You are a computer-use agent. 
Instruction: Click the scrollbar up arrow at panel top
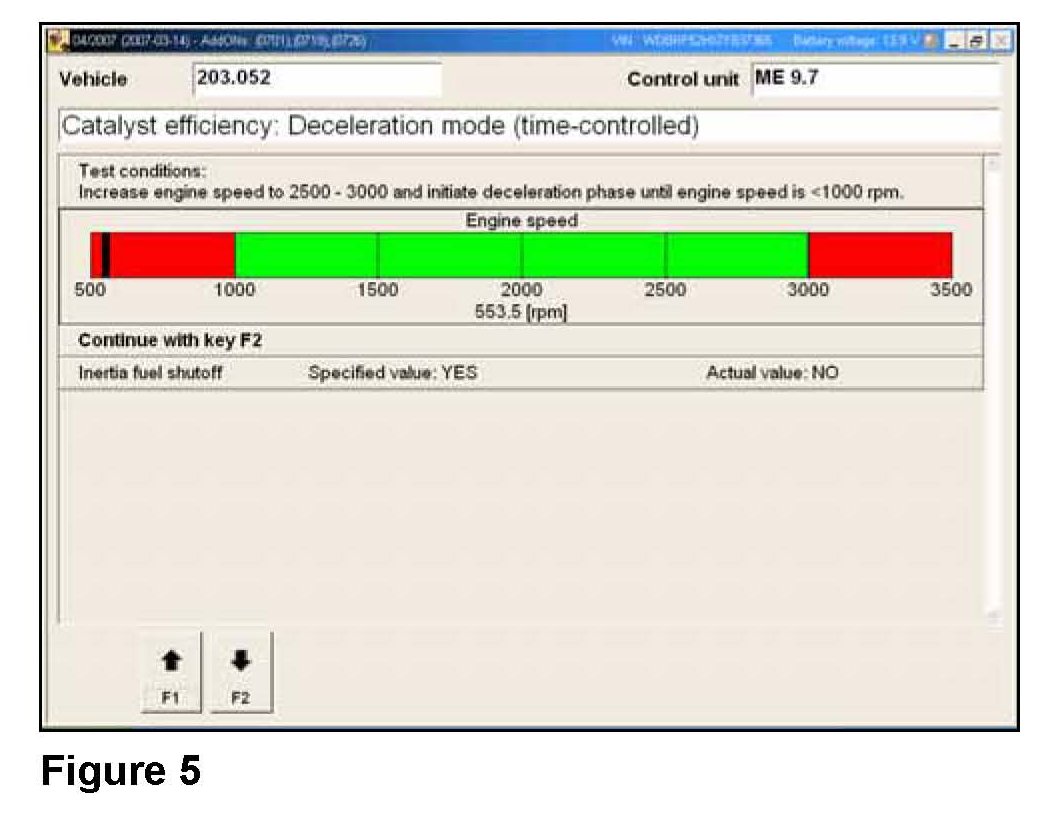(992, 164)
